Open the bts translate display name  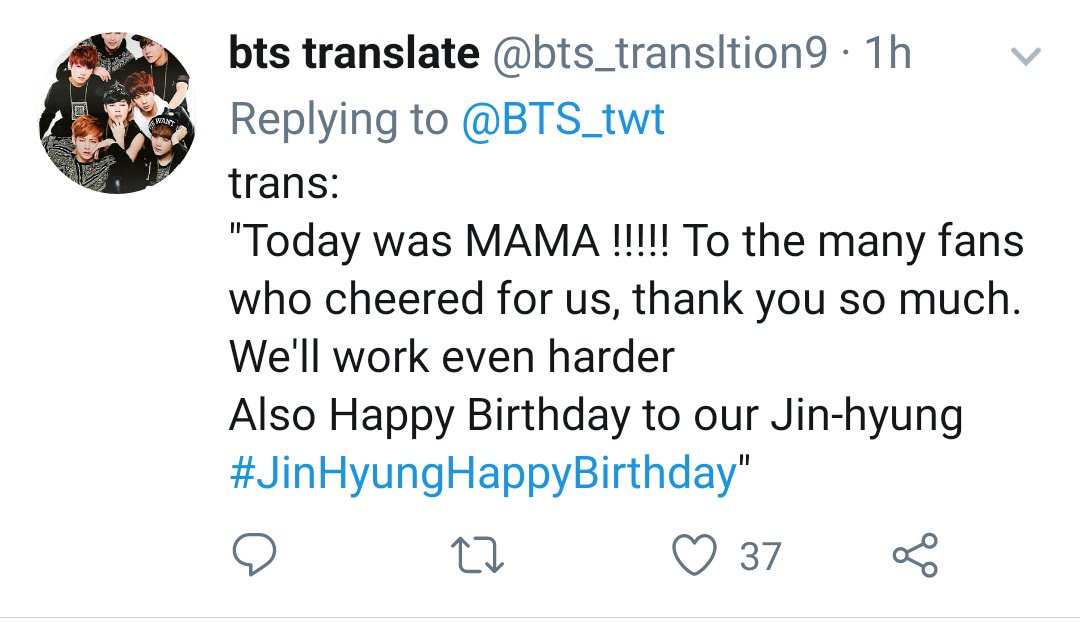(x=354, y=54)
